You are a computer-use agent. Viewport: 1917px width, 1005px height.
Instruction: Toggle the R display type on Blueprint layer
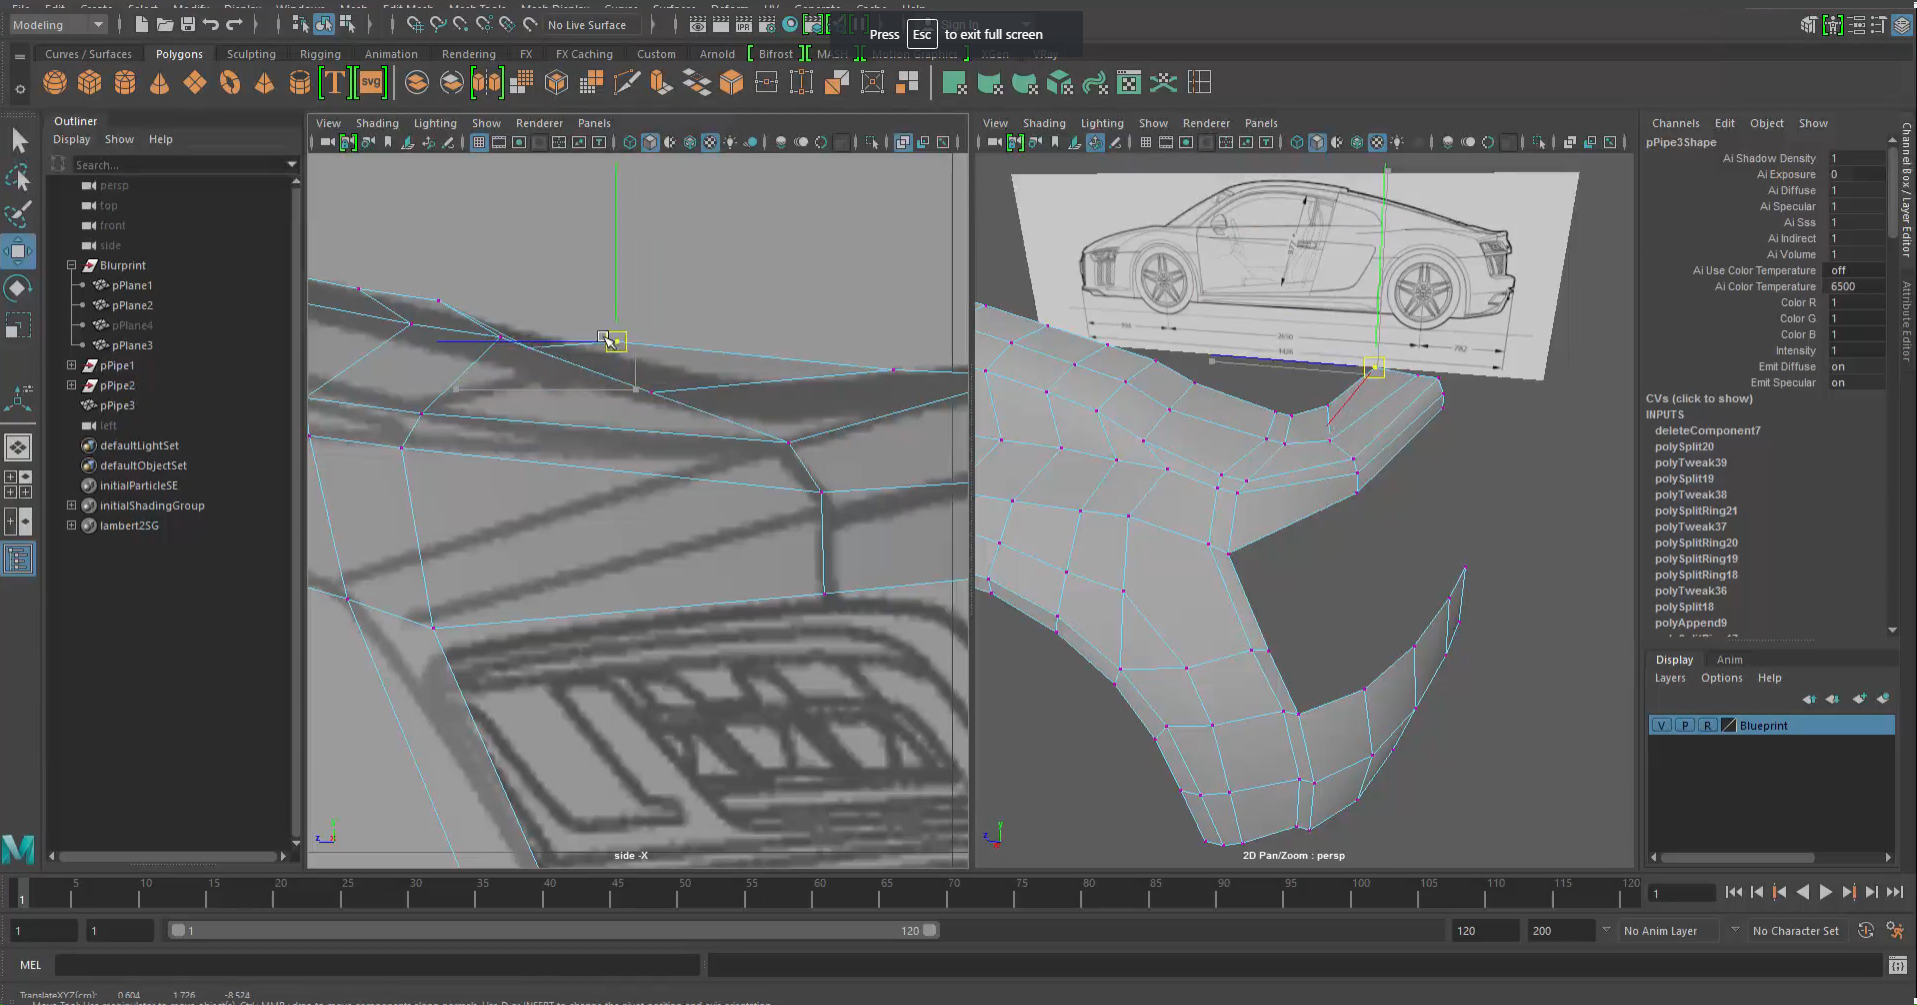pyautogui.click(x=1707, y=726)
